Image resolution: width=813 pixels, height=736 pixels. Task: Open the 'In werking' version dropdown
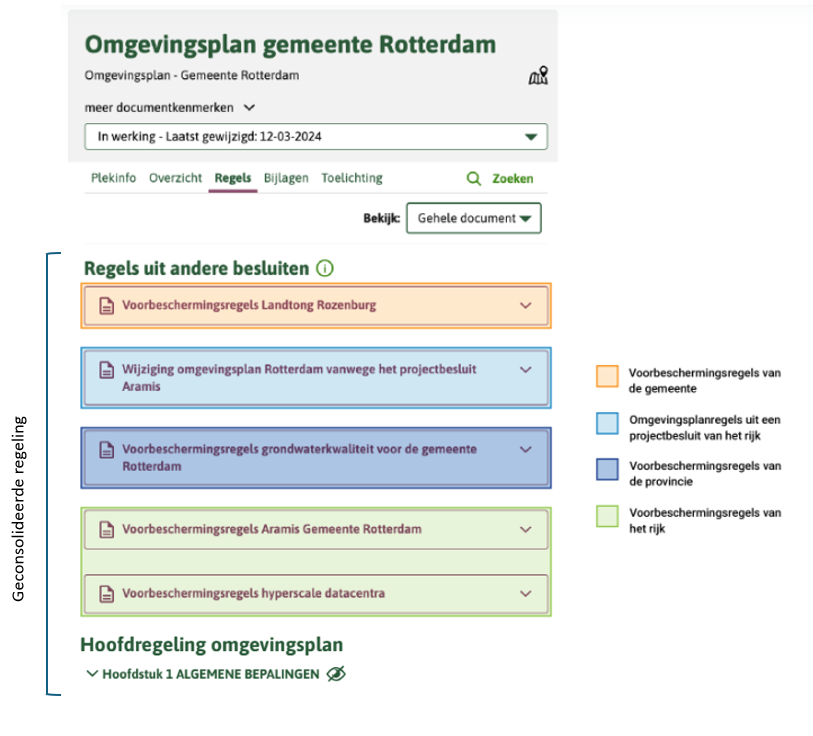[x=530, y=137]
